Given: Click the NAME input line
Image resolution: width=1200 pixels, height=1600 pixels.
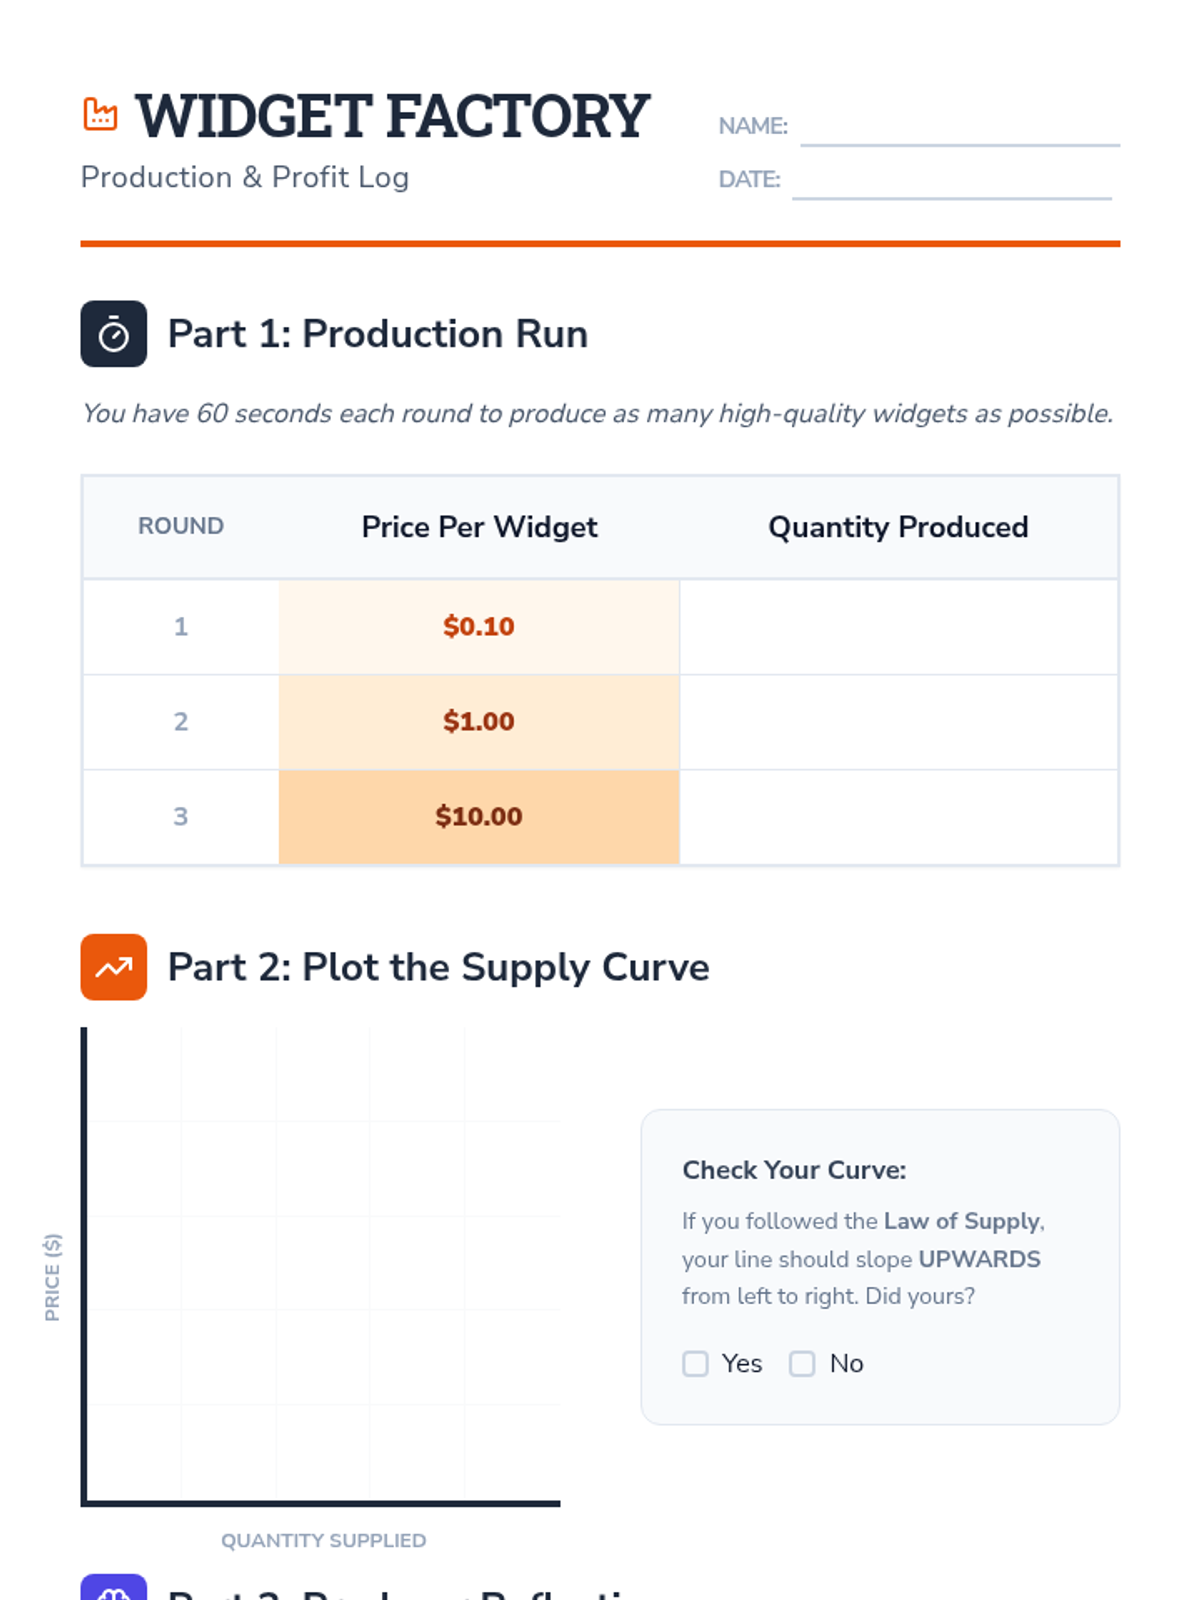Looking at the screenshot, I should [x=959, y=130].
